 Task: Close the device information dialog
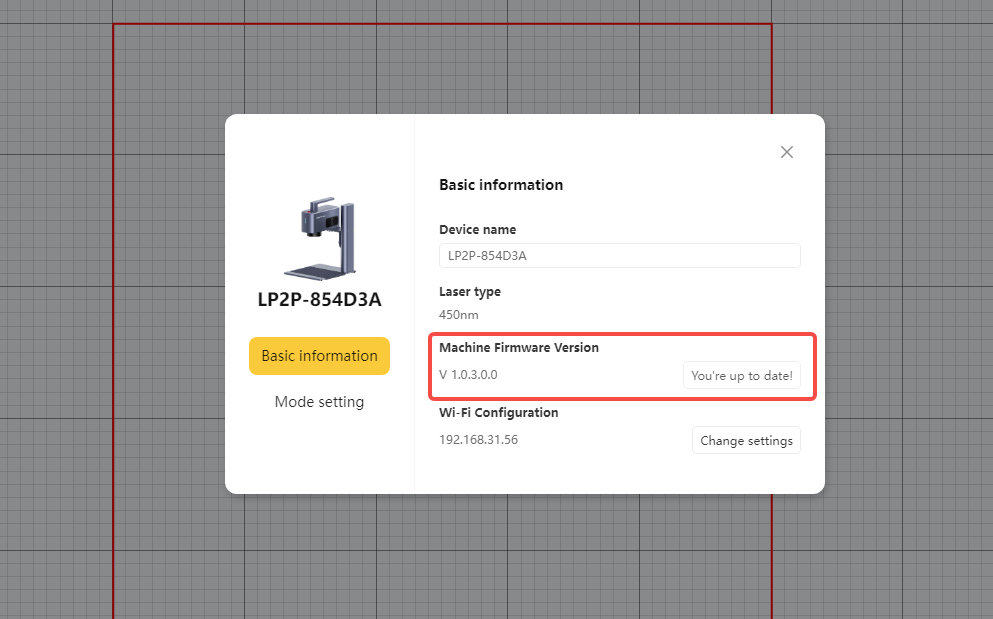[x=787, y=152]
